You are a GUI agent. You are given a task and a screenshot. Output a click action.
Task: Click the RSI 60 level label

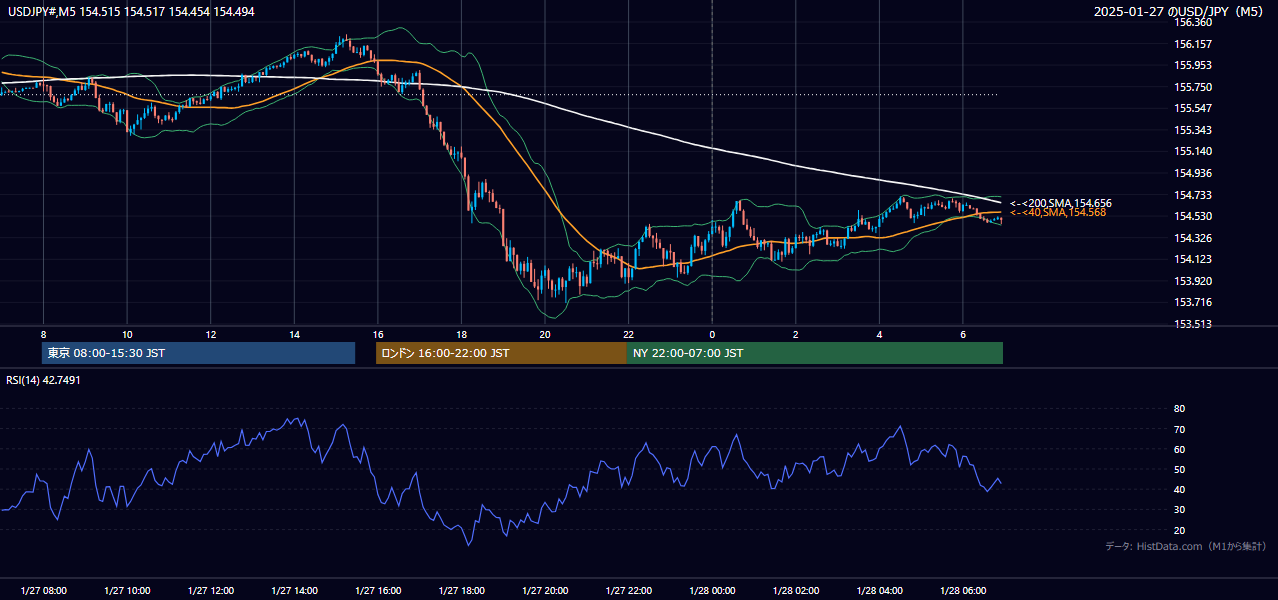point(1179,449)
